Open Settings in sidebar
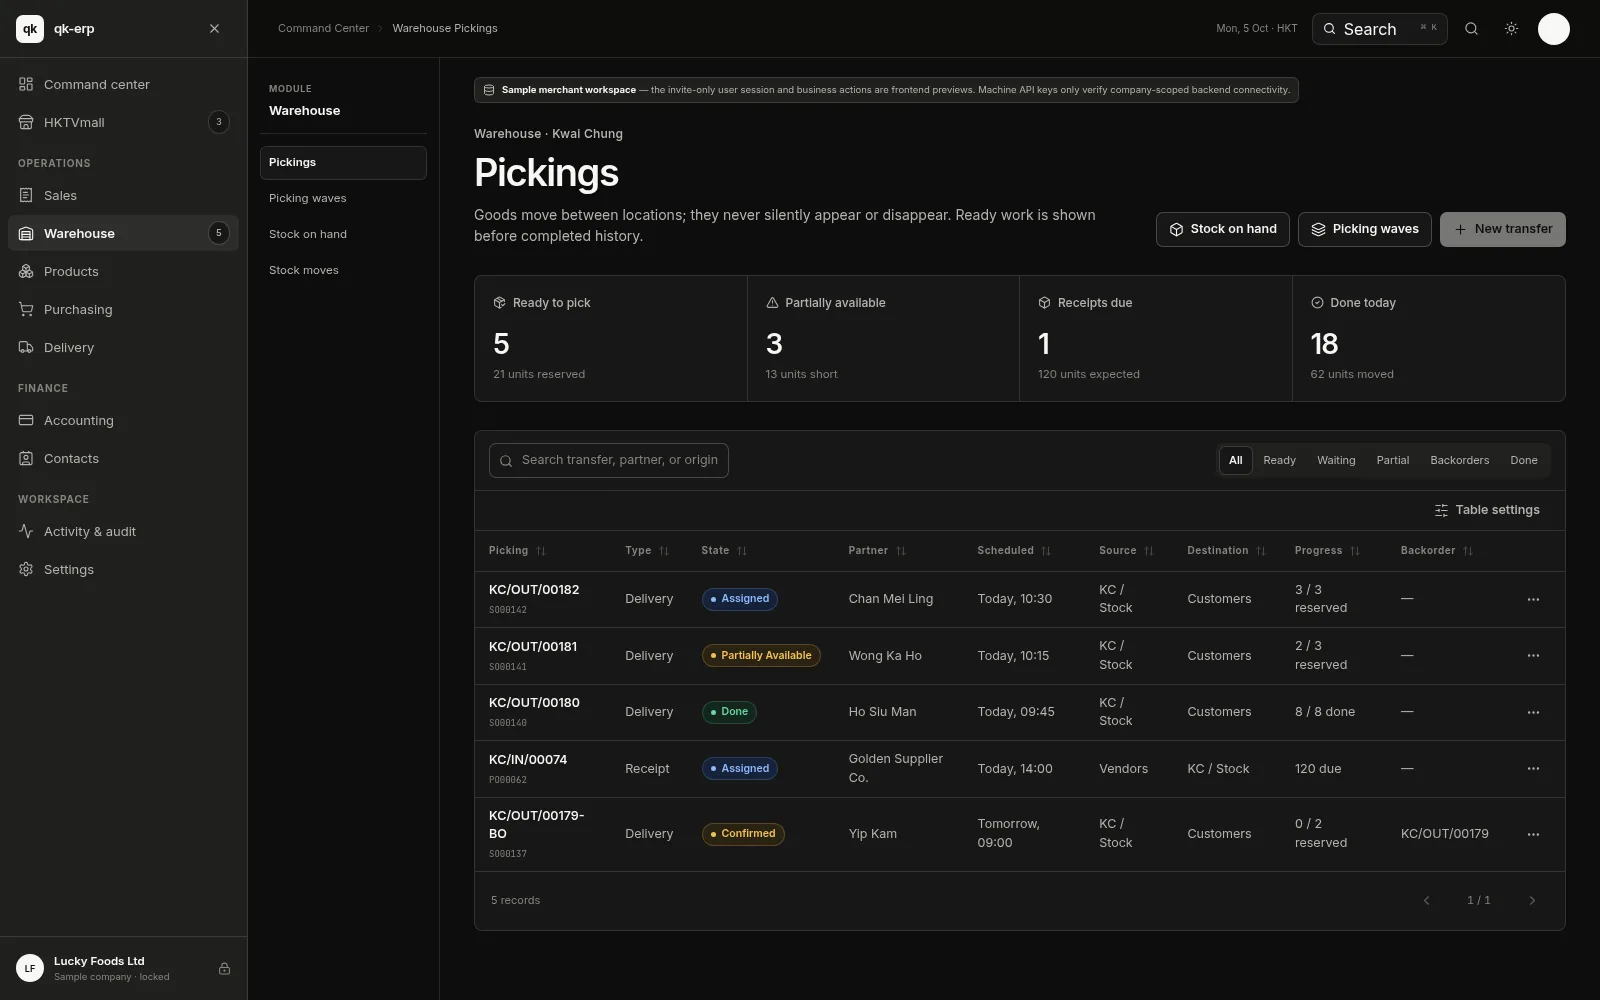This screenshot has width=1600, height=1000. coord(123,570)
